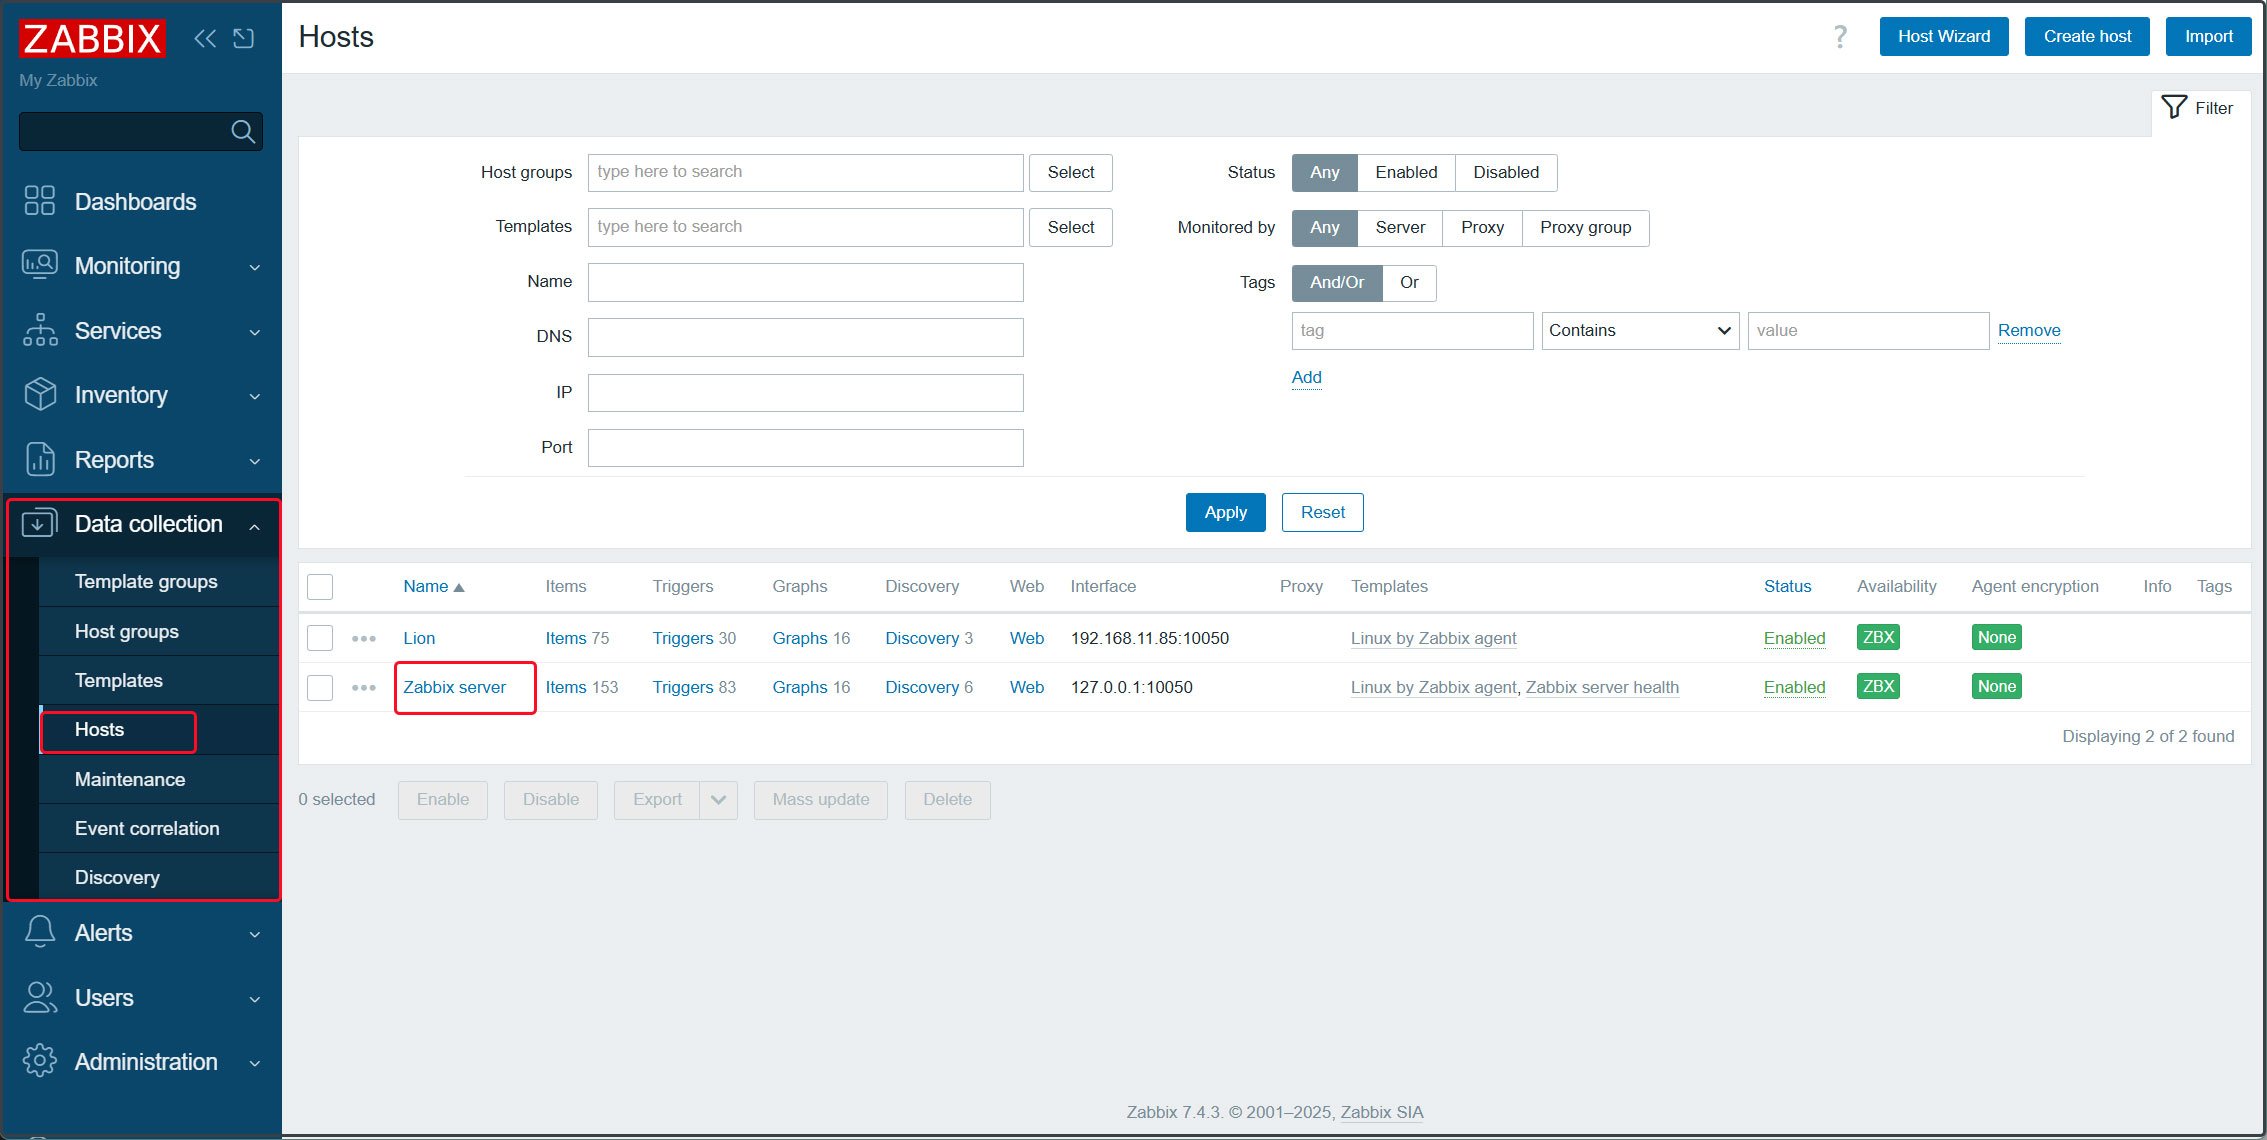Check the select-all hosts checkbox
This screenshot has height=1140, width=2267.
point(320,587)
